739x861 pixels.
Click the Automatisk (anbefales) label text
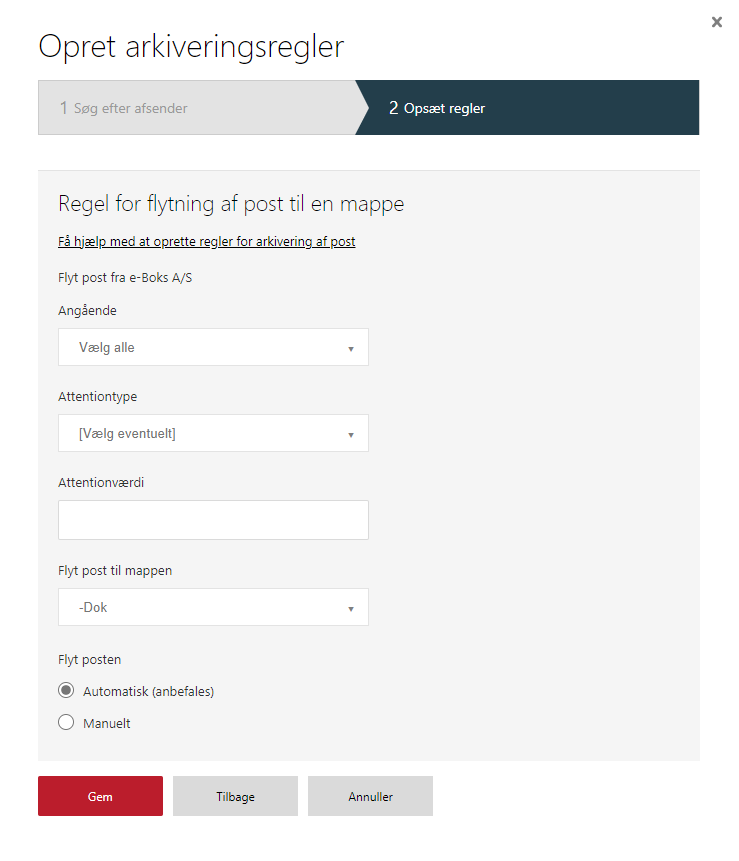click(148, 691)
